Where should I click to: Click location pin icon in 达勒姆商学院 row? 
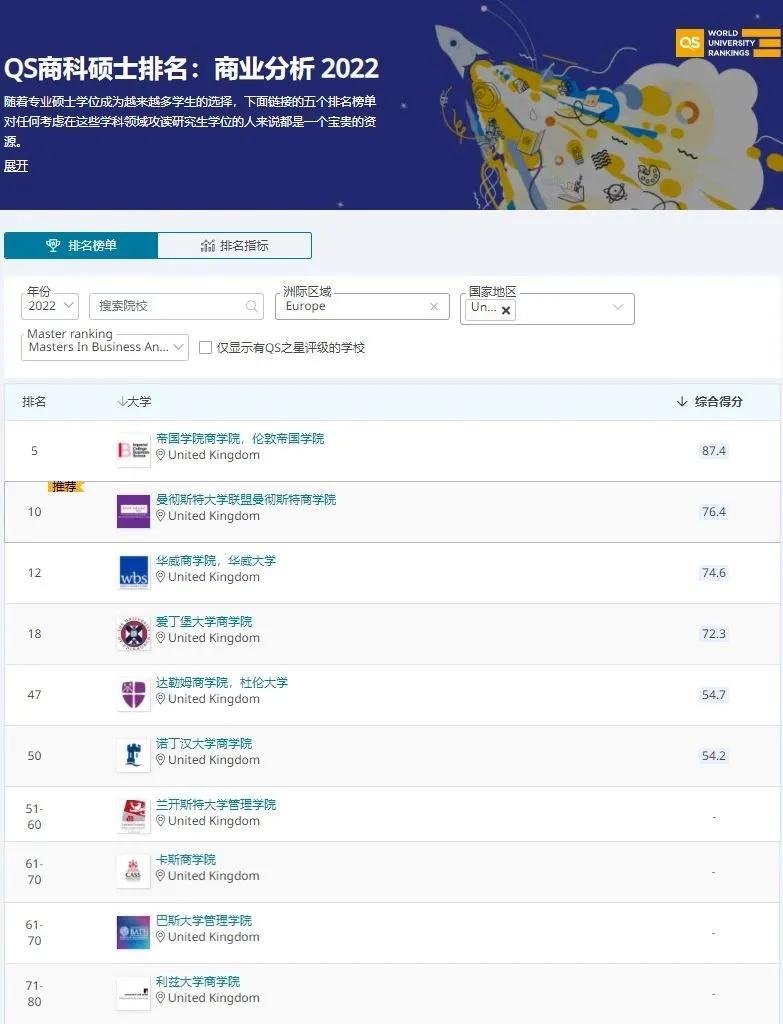click(161, 699)
